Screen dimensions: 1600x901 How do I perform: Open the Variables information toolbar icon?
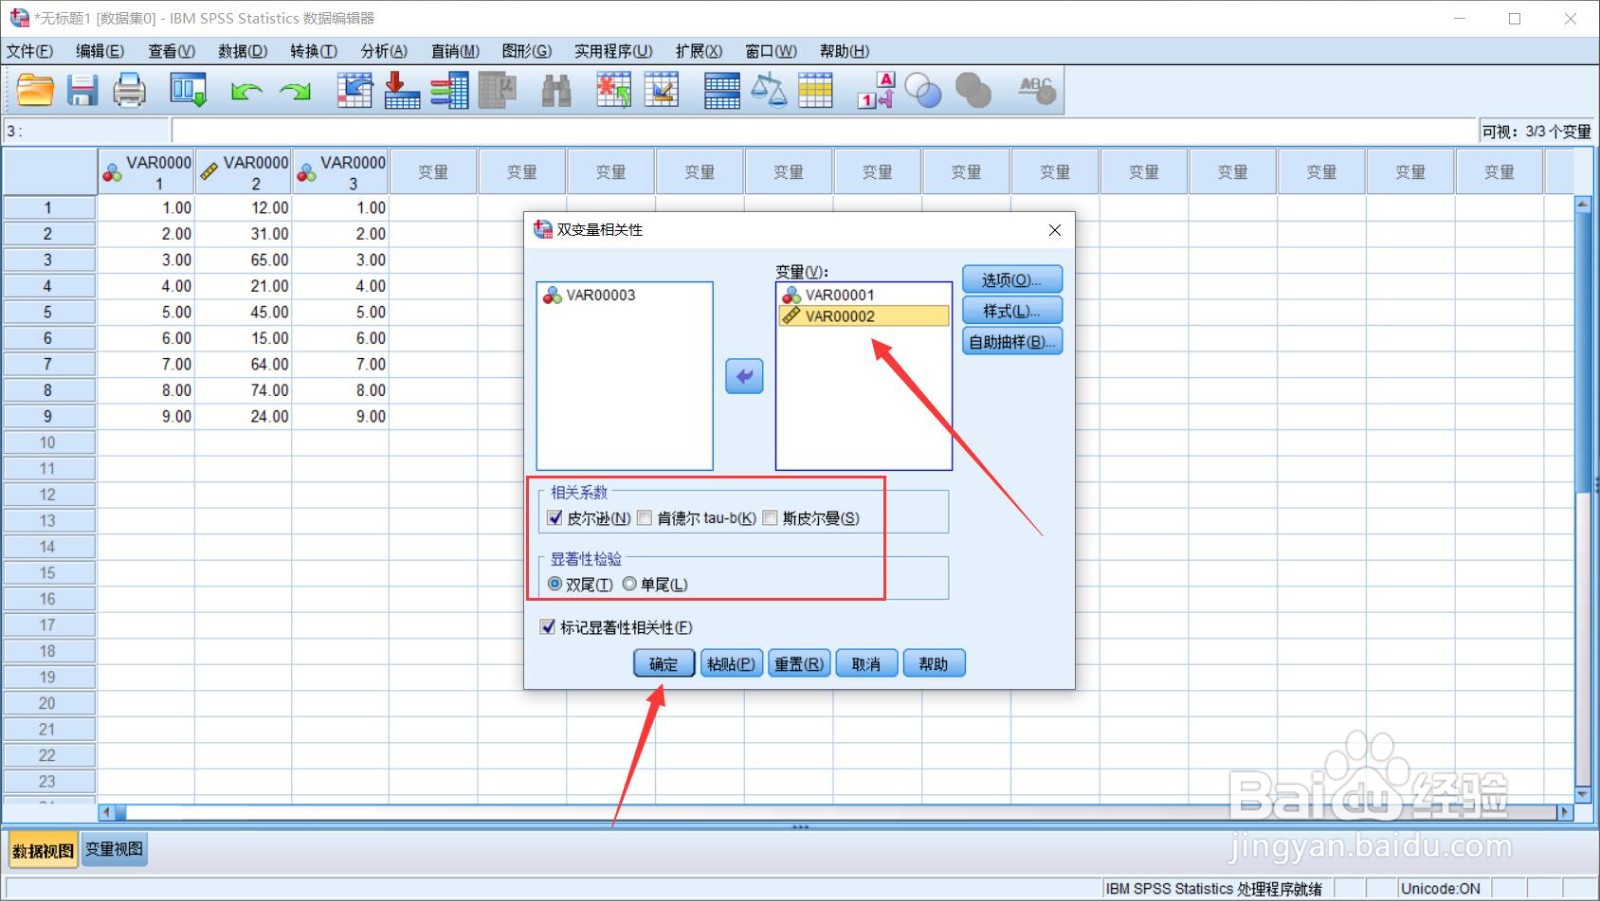click(x=449, y=90)
